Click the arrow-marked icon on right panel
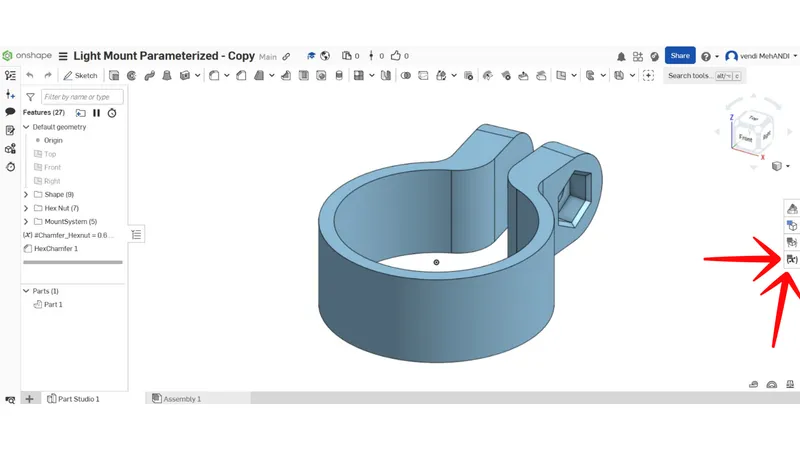This screenshot has width=800, height=450. pyautogui.click(x=791, y=259)
